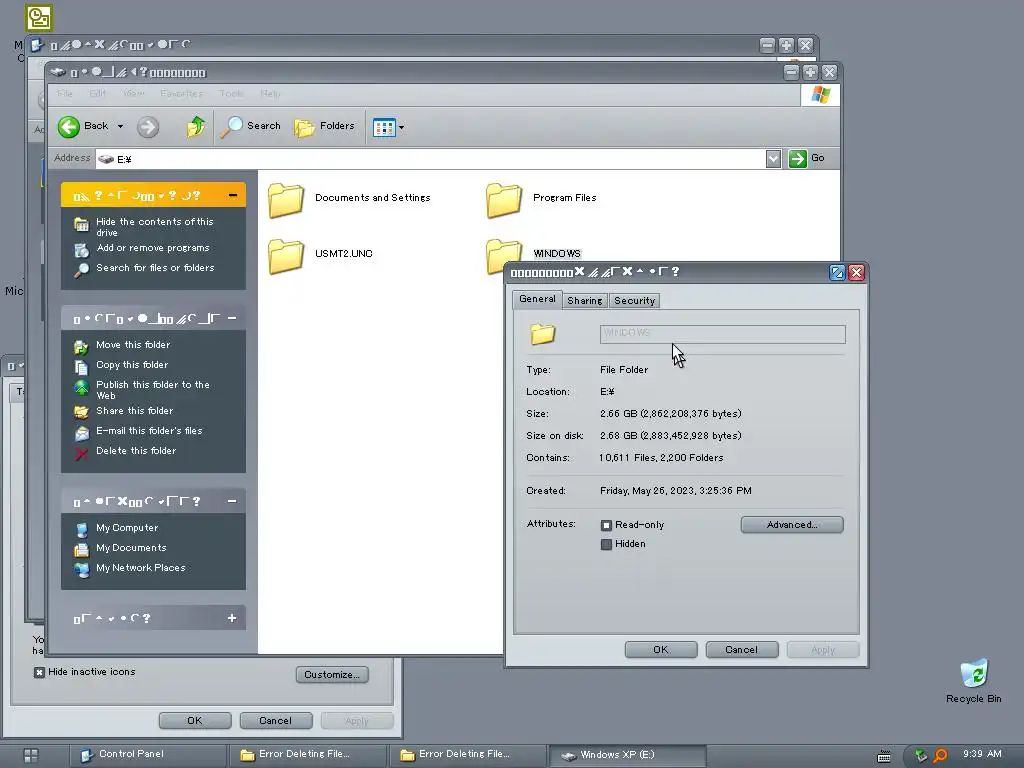Switch to Control Panel taskbar button

(147, 755)
